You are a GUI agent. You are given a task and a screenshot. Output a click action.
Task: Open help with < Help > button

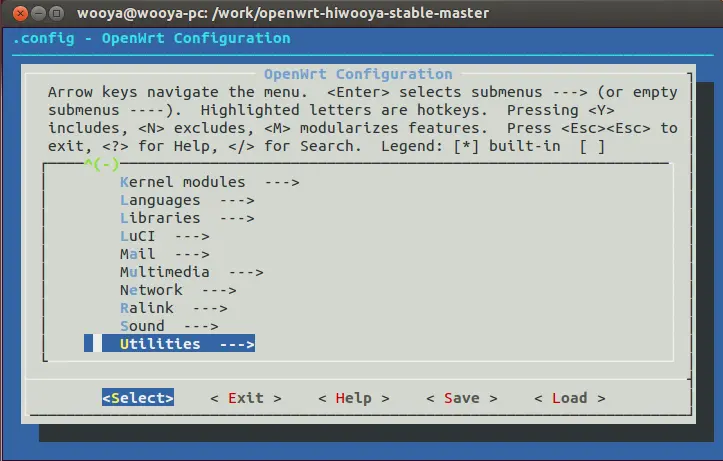(353, 398)
